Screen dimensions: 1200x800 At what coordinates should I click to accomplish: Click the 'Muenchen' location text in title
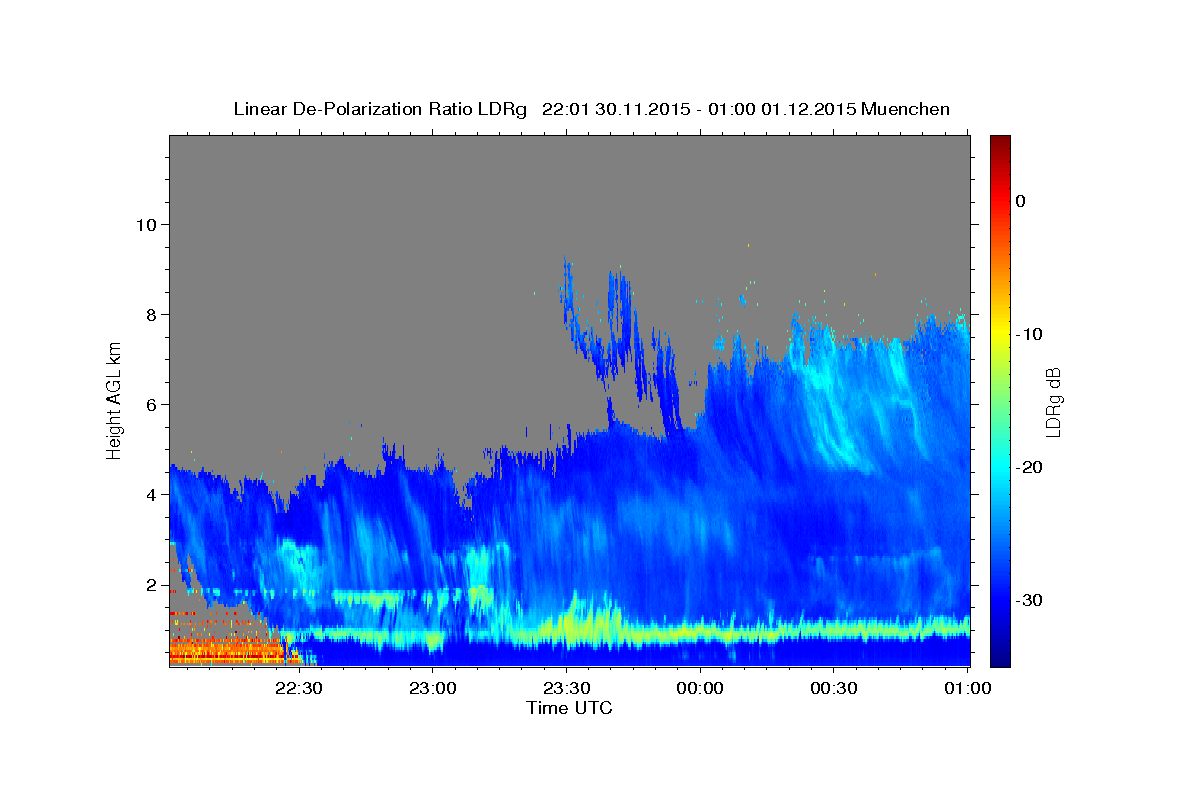tap(905, 109)
